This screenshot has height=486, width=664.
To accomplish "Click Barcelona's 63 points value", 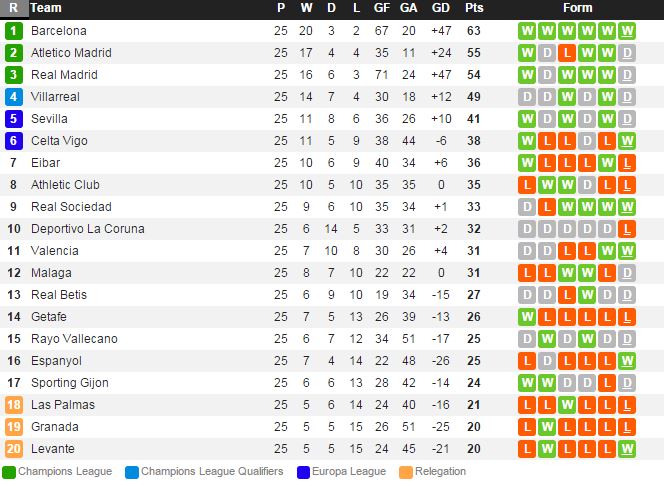I will 474,31.
